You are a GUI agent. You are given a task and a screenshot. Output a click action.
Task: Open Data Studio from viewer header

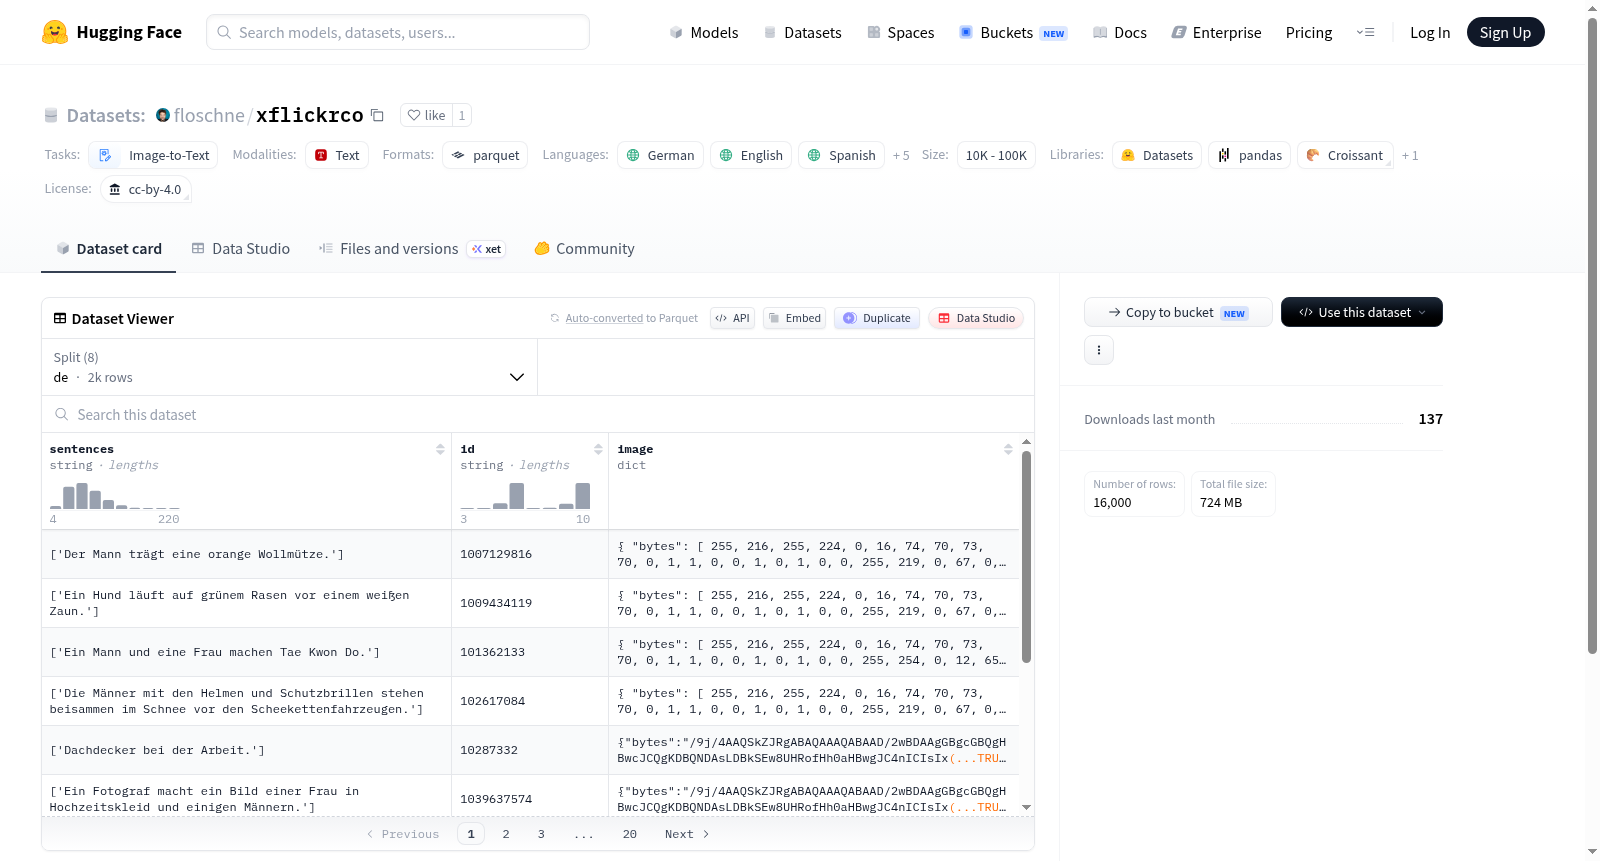pyautogui.click(x=976, y=318)
